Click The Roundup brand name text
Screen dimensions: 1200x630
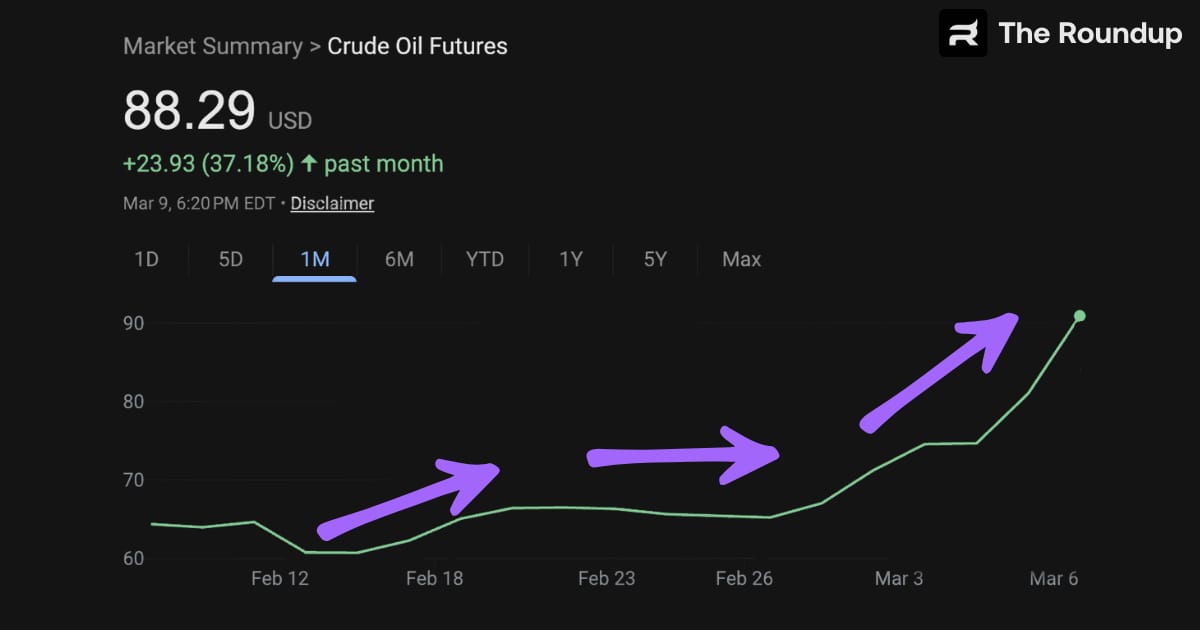[1090, 33]
